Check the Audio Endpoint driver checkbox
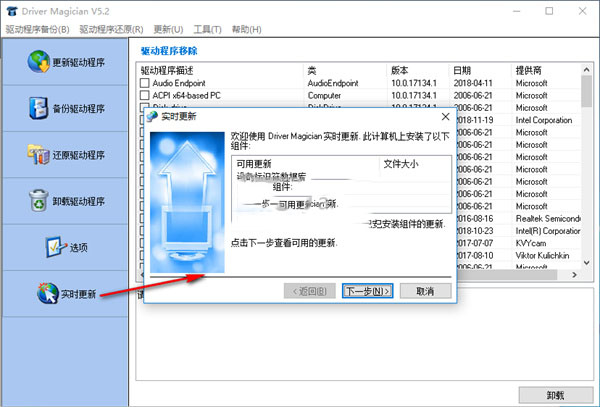This screenshot has width=600, height=407. [145, 83]
